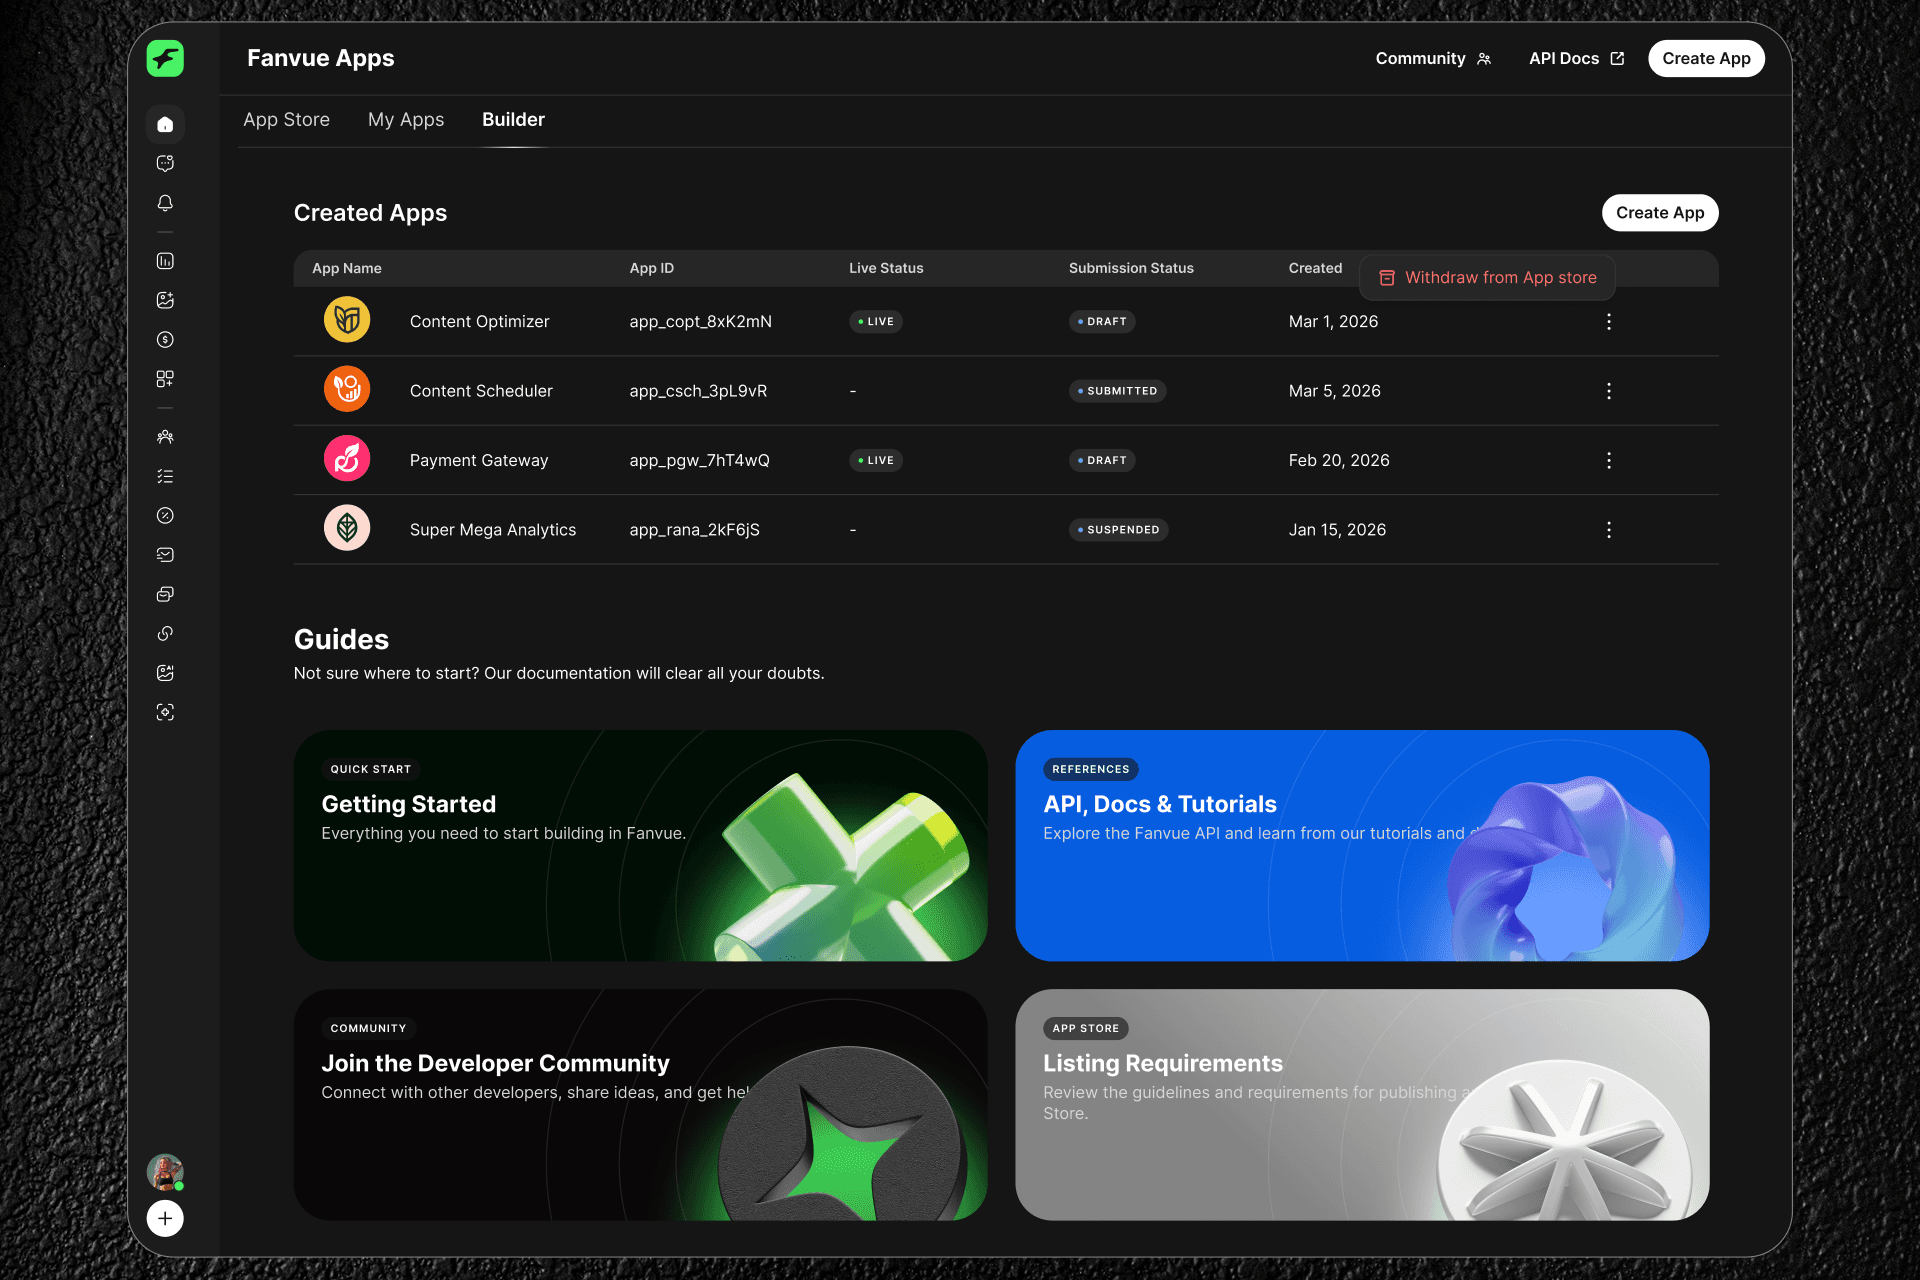Open three-dot menu for Content Optimizer
1920x1280 pixels.
point(1609,322)
